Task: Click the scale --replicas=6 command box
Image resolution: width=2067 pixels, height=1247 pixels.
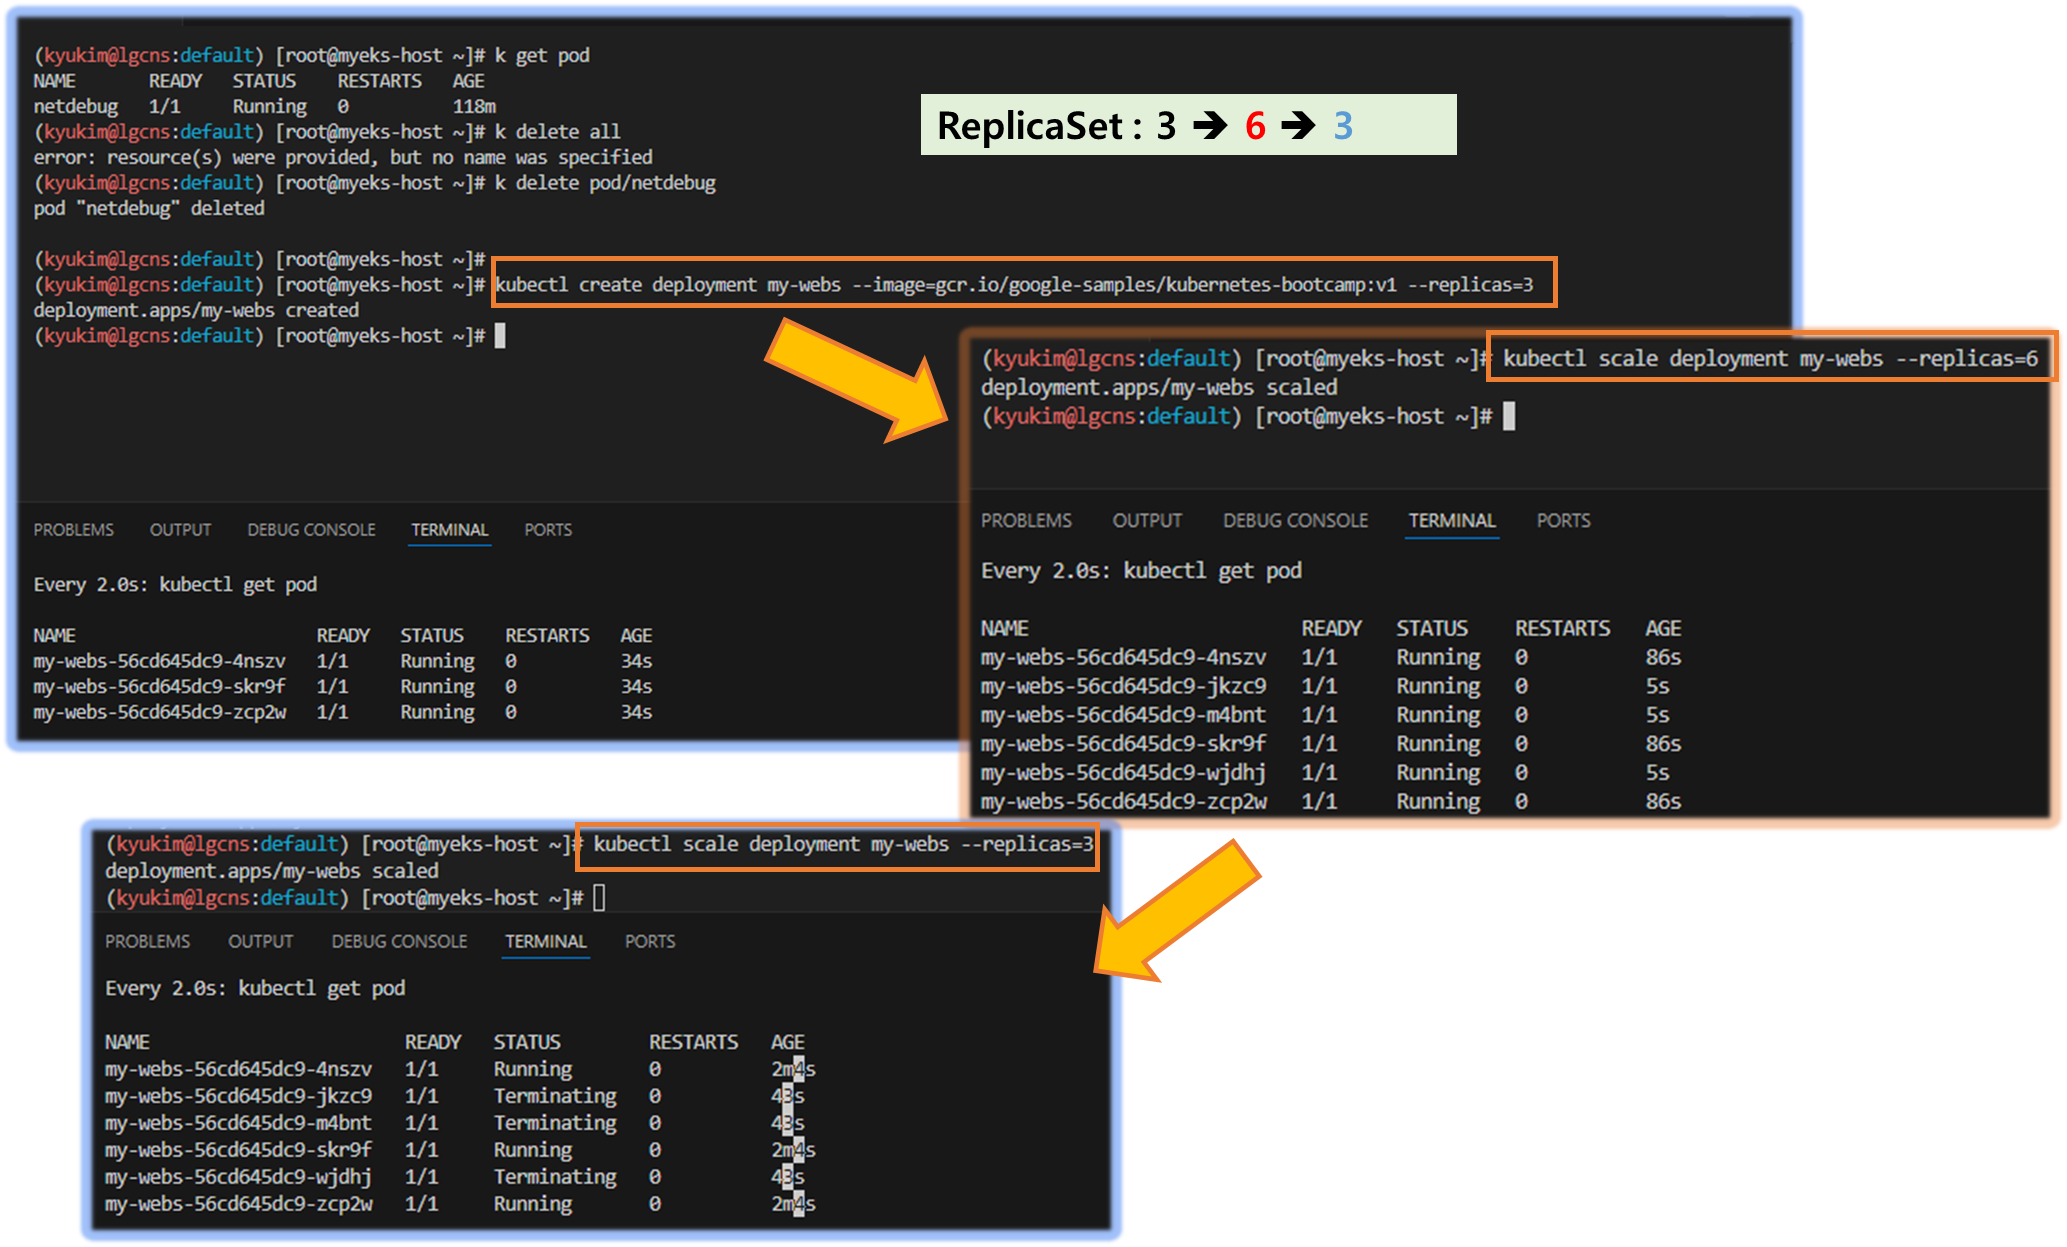Action: (x=1768, y=359)
